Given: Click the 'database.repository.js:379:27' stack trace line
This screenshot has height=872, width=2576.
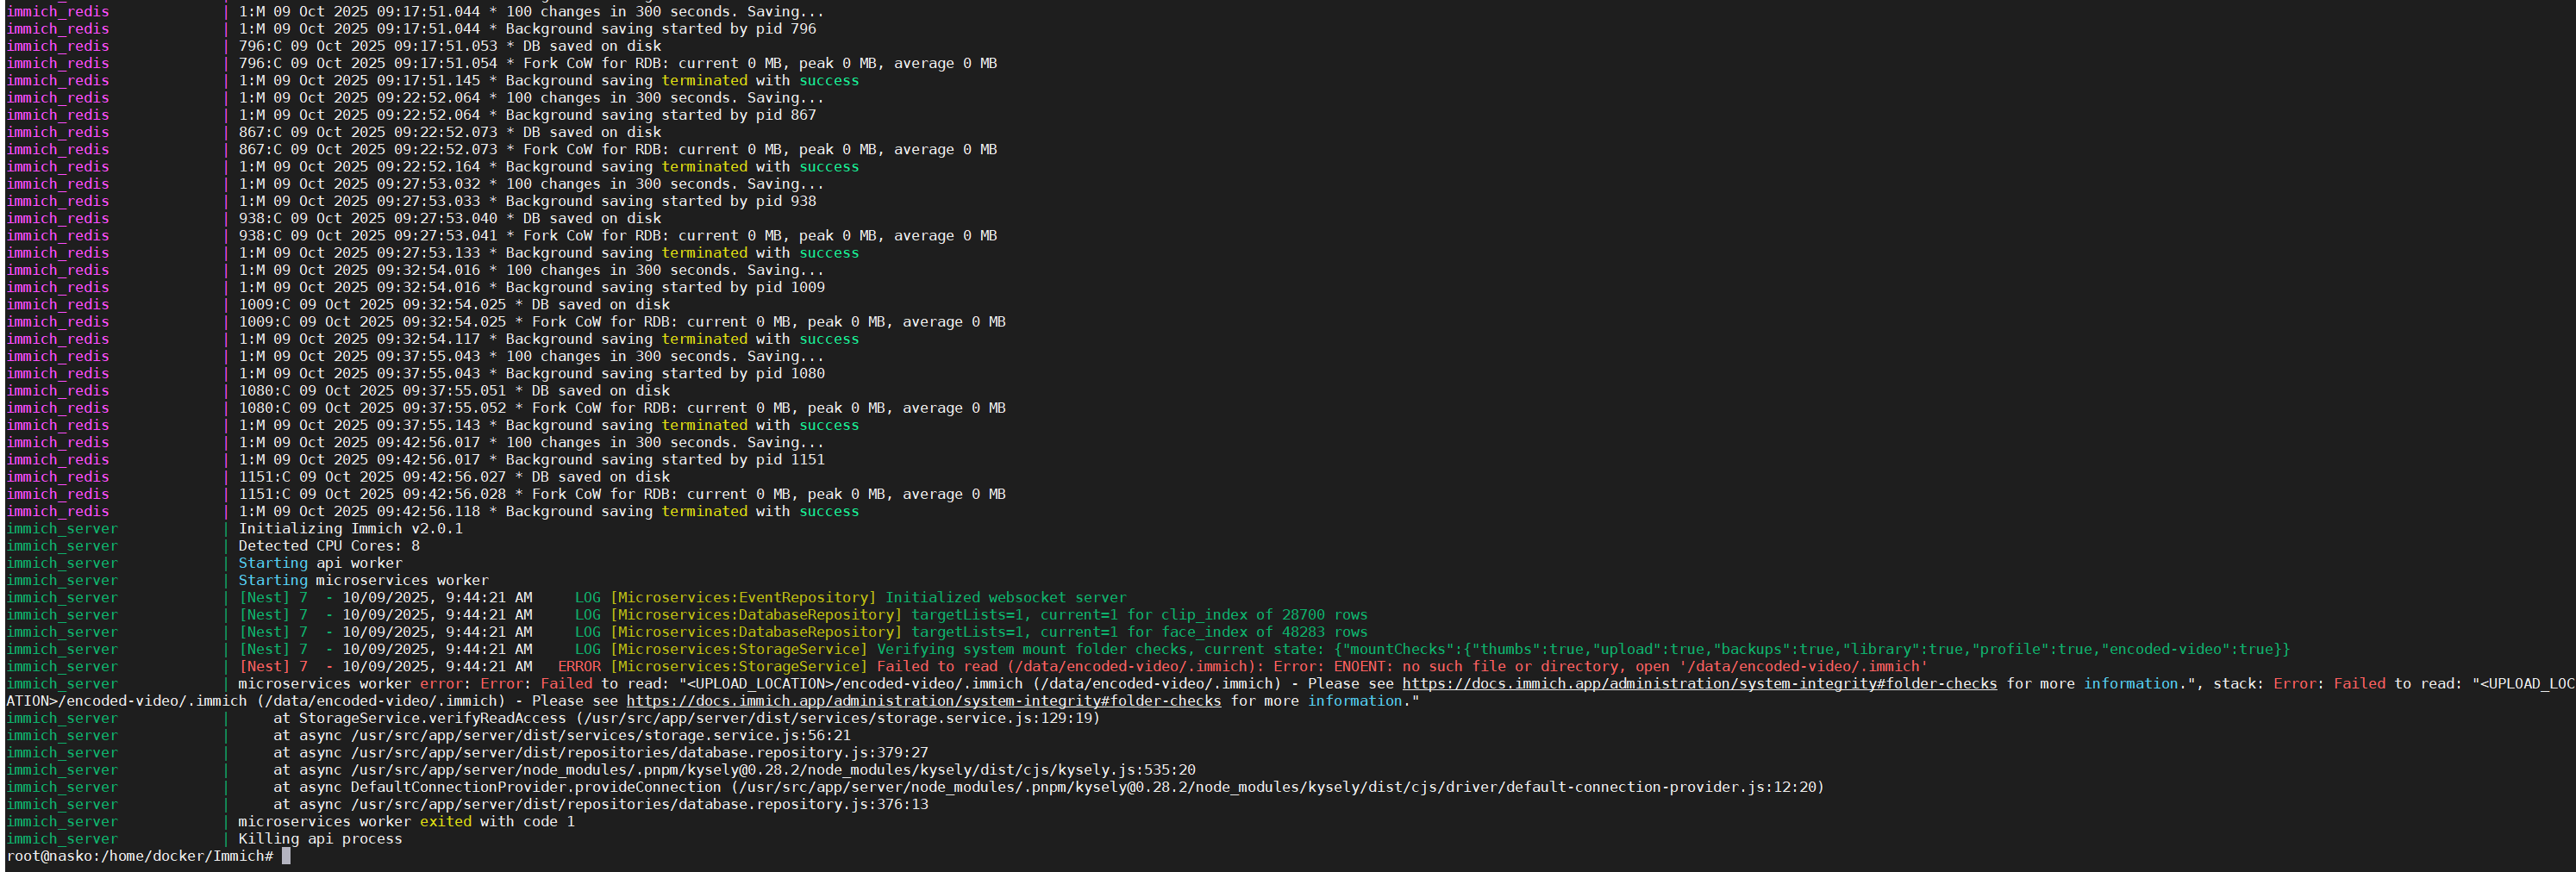Looking at the screenshot, I should [x=601, y=753].
